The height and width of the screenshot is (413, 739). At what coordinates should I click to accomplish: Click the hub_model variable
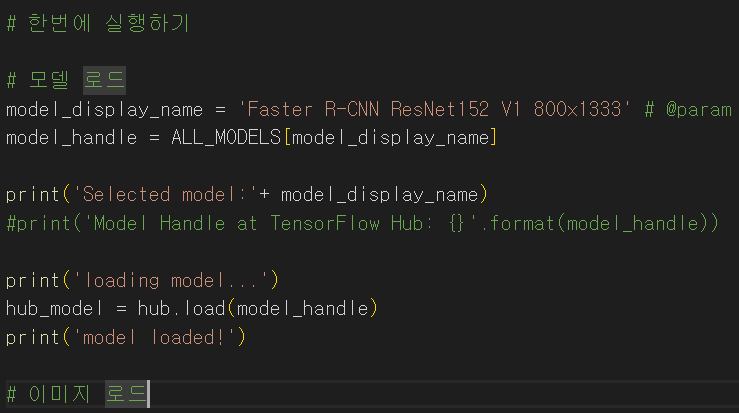click(54, 309)
